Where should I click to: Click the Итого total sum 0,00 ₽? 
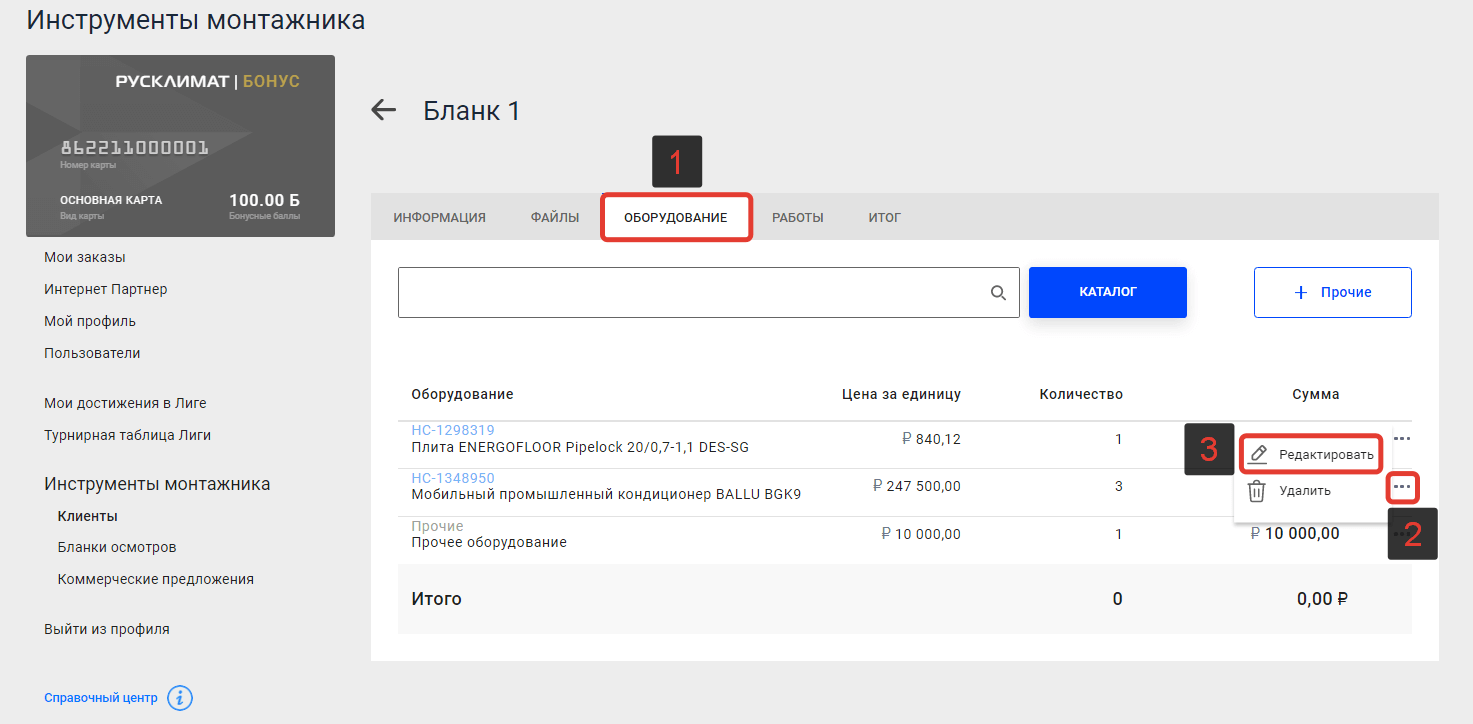(1323, 599)
